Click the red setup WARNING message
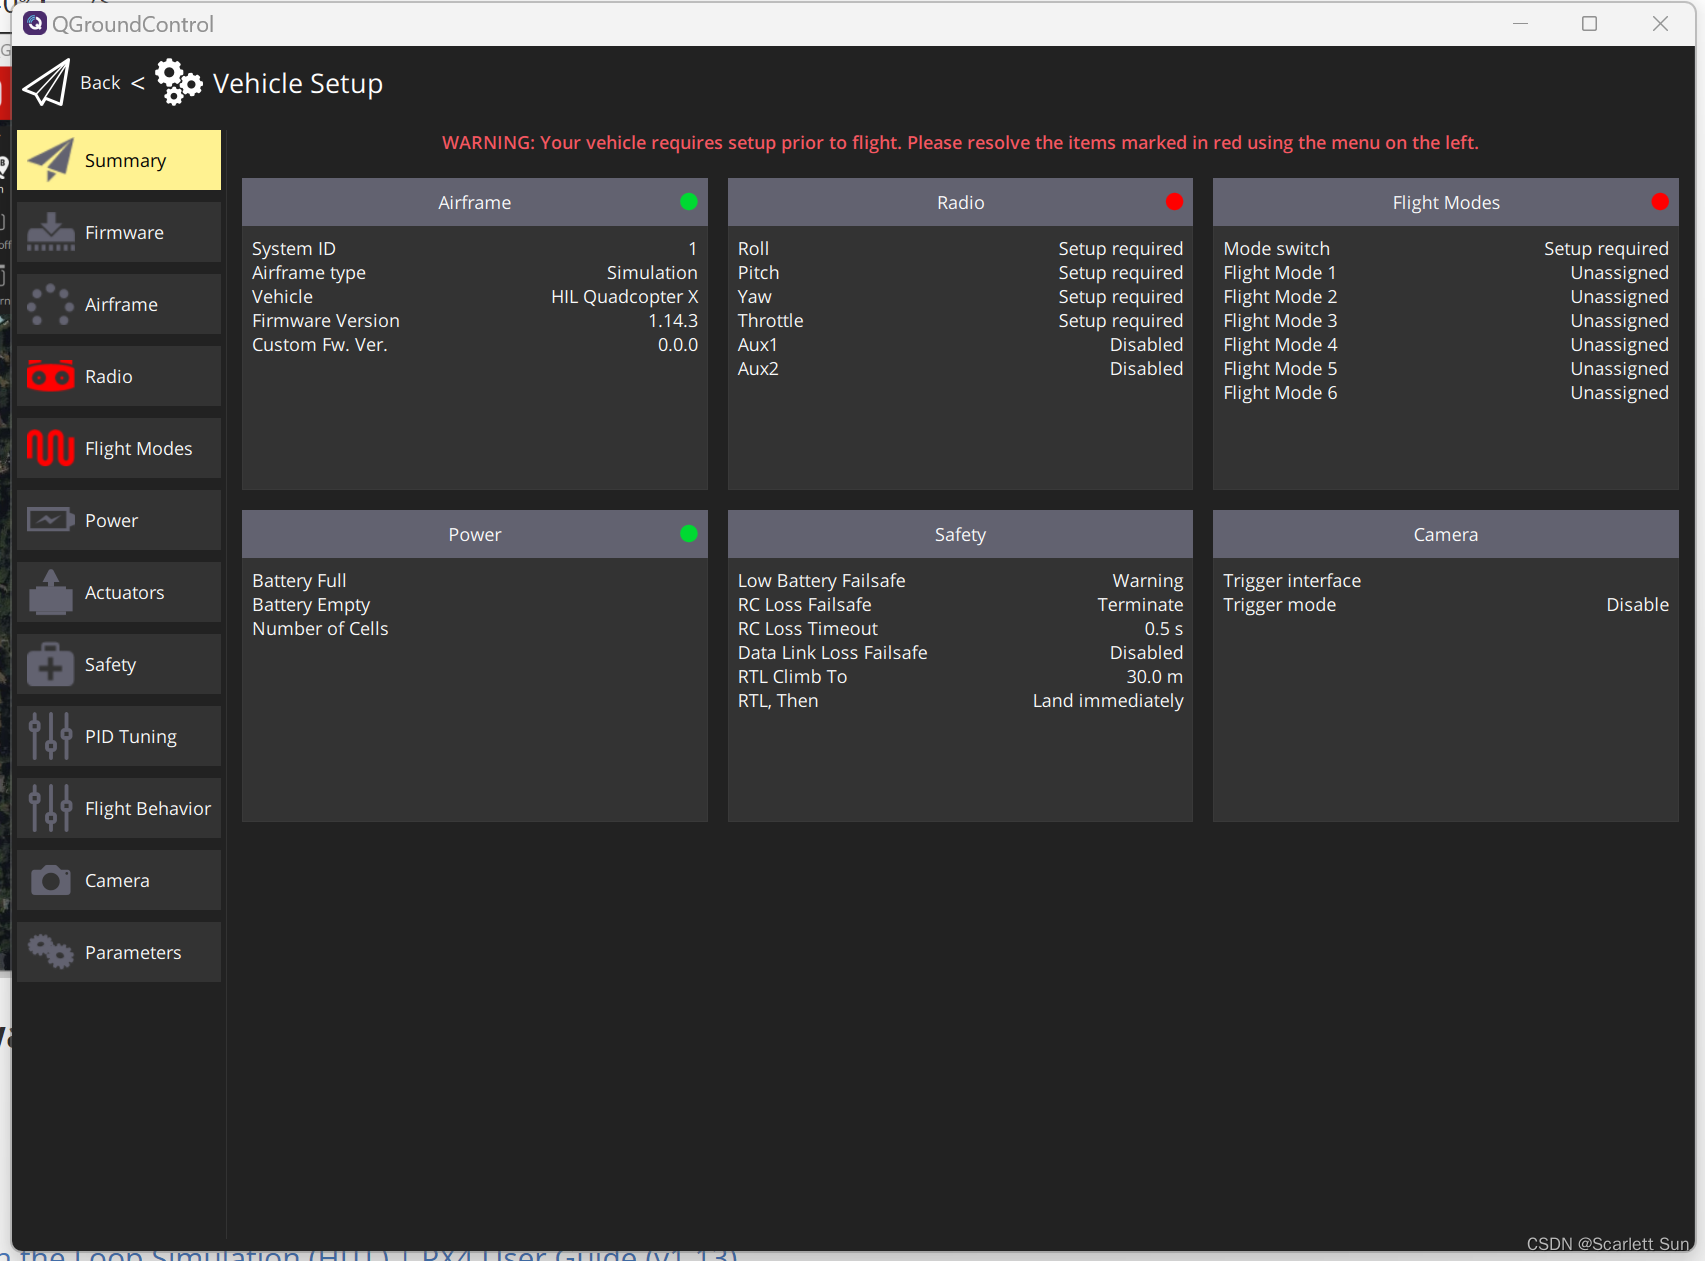Screen dimensions: 1705x1261 pyautogui.click(x=960, y=143)
